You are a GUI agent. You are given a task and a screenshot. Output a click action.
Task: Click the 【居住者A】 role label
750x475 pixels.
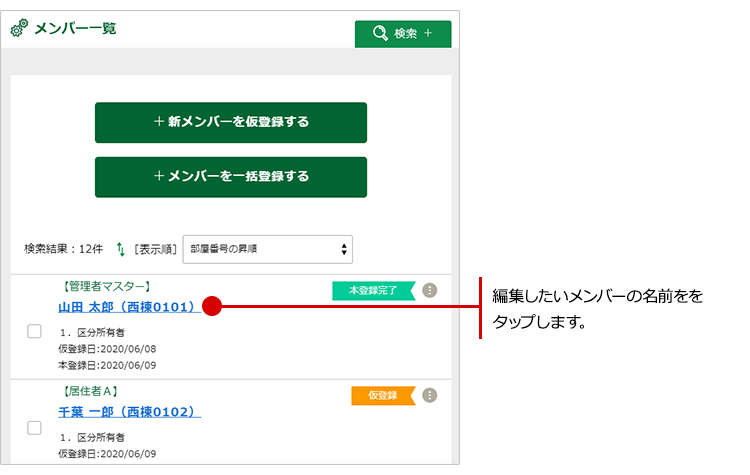tap(88, 391)
